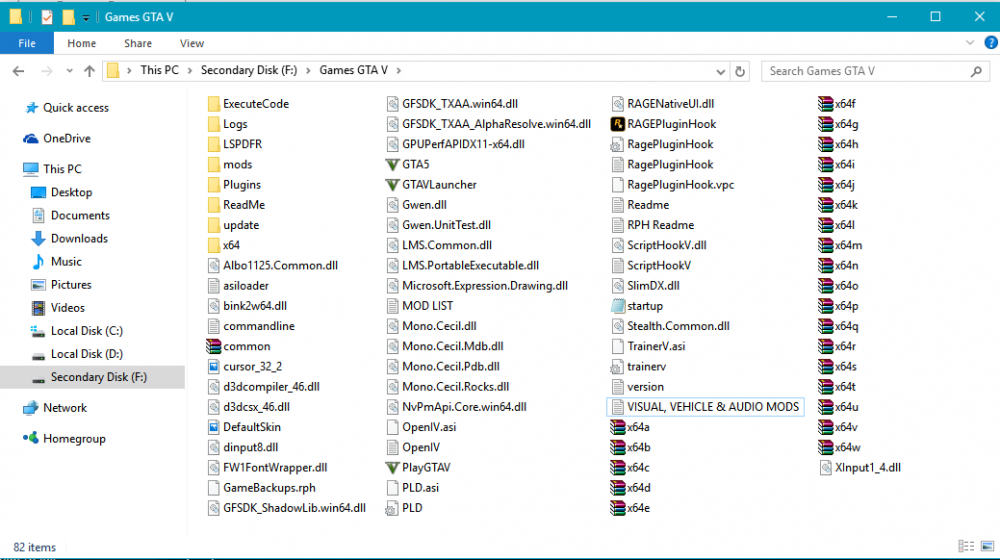Click the DefaultSkin image icon
Screen dimensions: 1000x560
click(x=214, y=427)
